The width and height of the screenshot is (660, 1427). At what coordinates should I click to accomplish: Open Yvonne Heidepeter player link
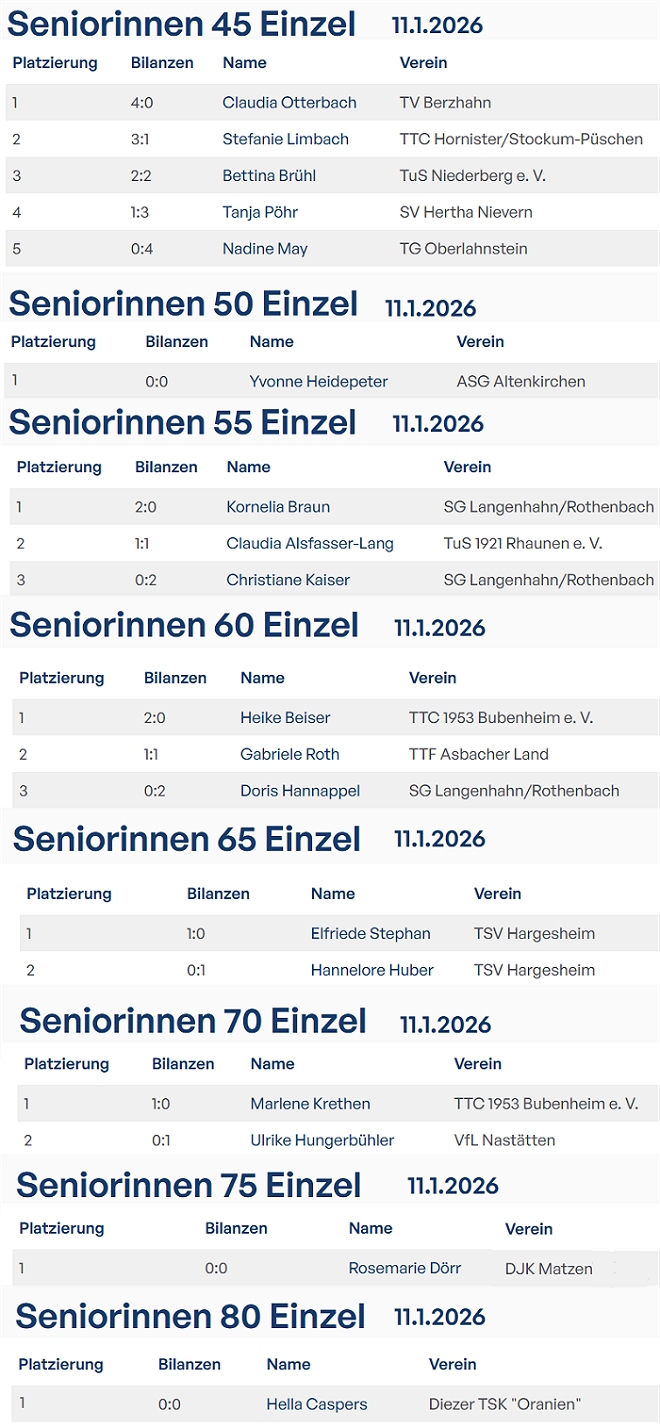[x=318, y=381]
